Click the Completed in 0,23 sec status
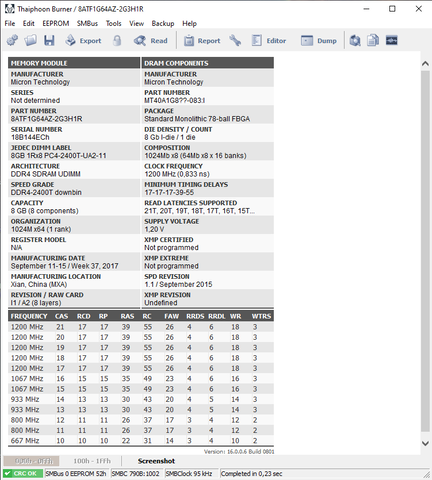Viewport: 432px width, 480px height. click(x=252, y=474)
